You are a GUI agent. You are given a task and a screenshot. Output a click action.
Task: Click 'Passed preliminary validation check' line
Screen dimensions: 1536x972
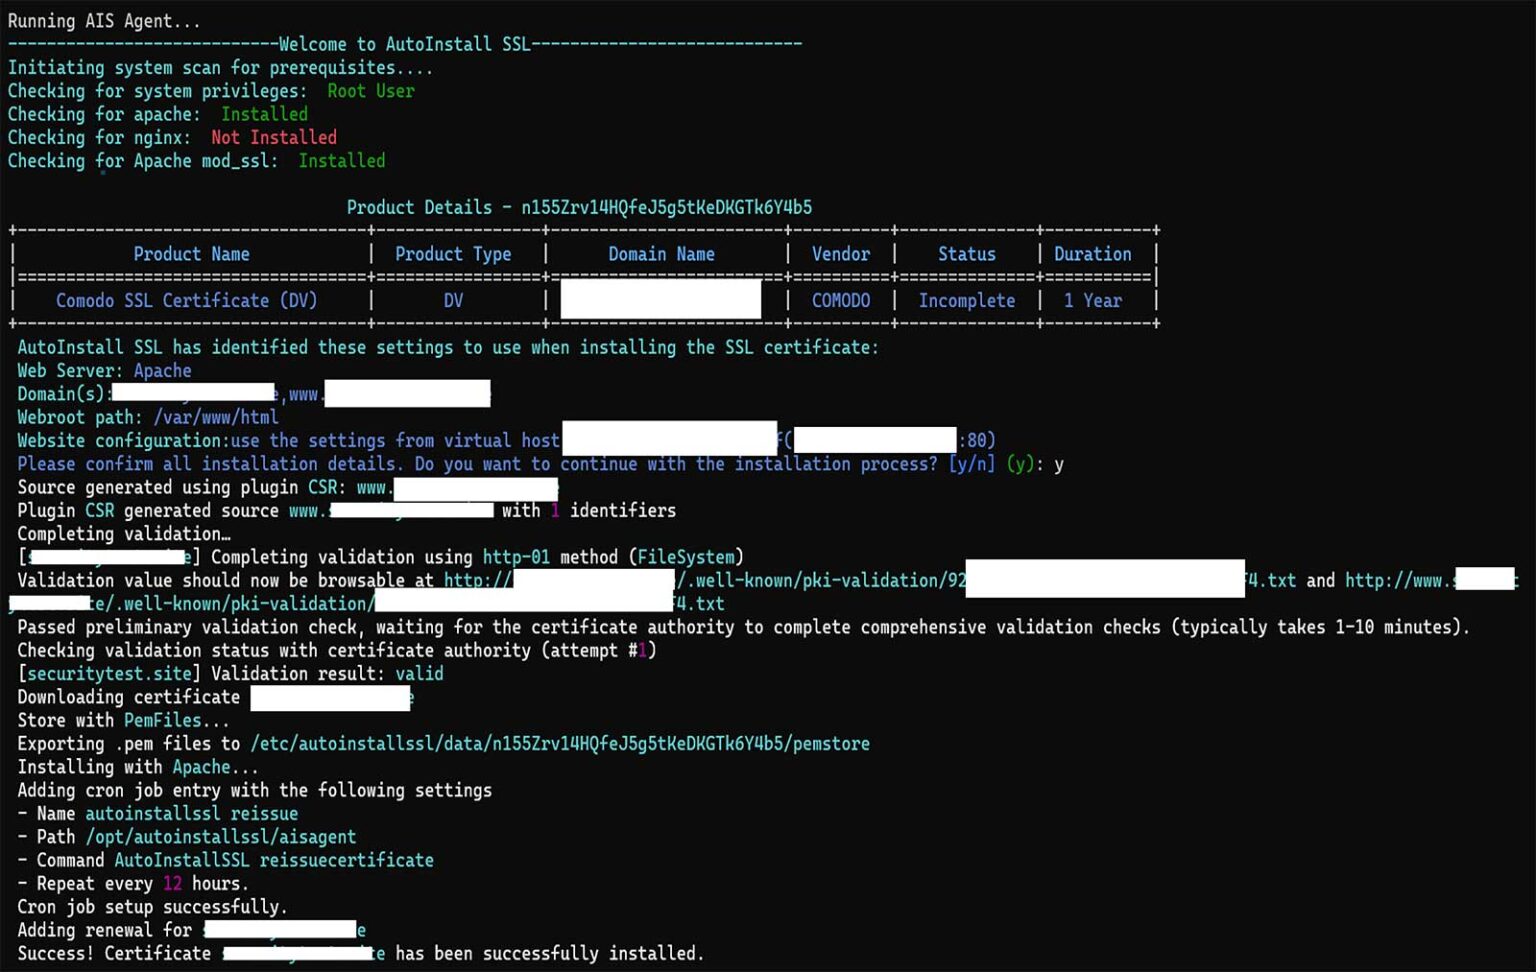(x=743, y=627)
